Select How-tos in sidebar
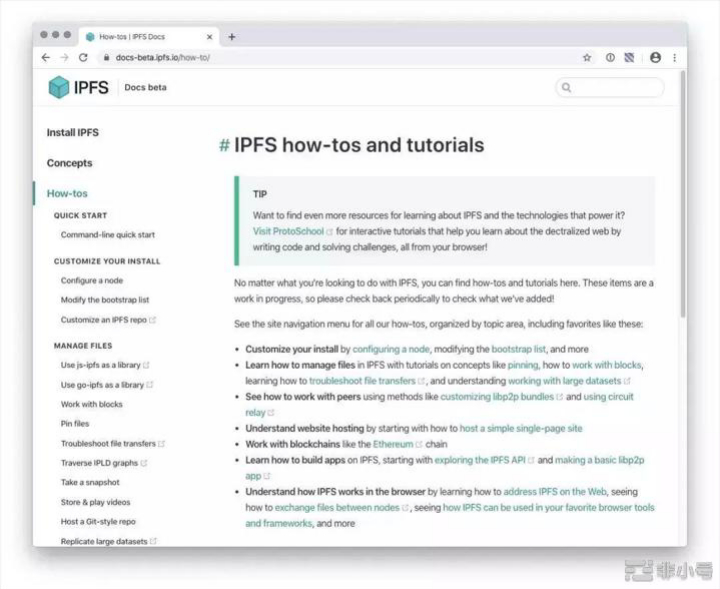 [x=67, y=193]
